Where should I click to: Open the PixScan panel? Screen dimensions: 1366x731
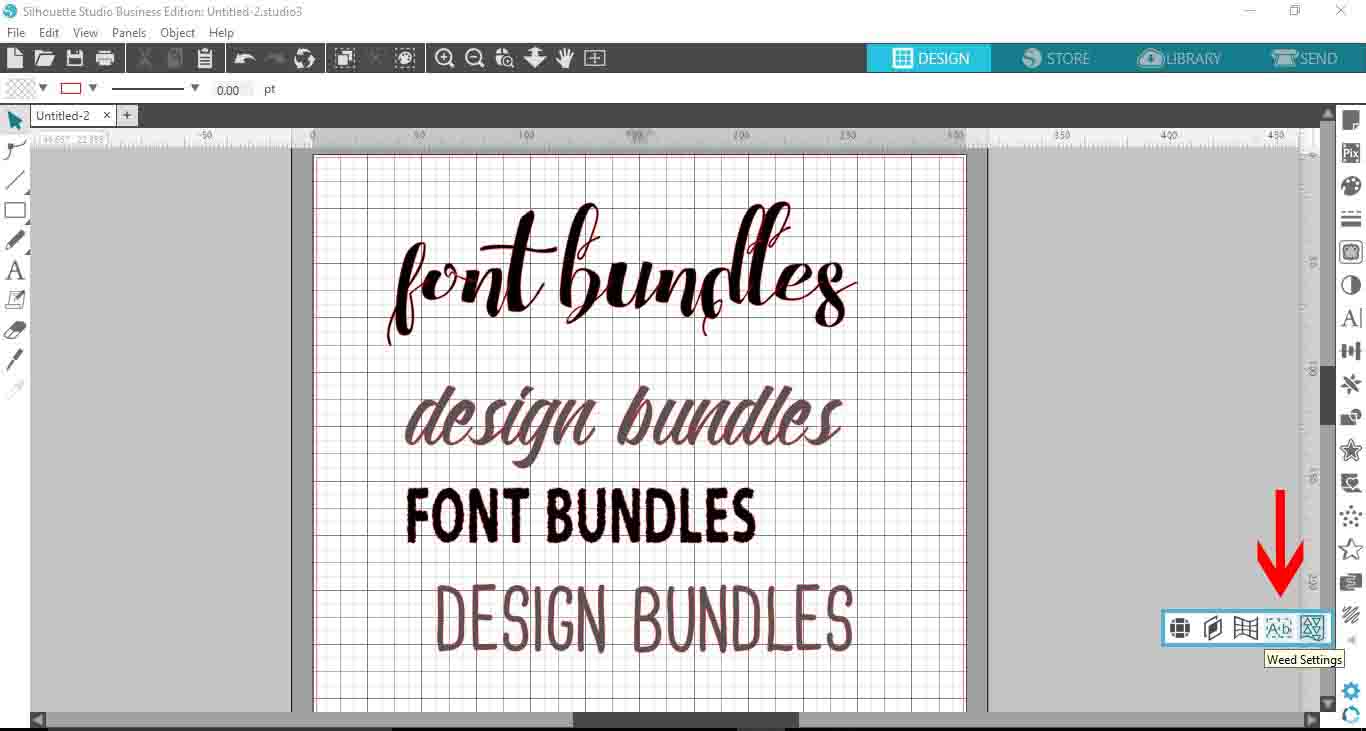pos(1351,153)
